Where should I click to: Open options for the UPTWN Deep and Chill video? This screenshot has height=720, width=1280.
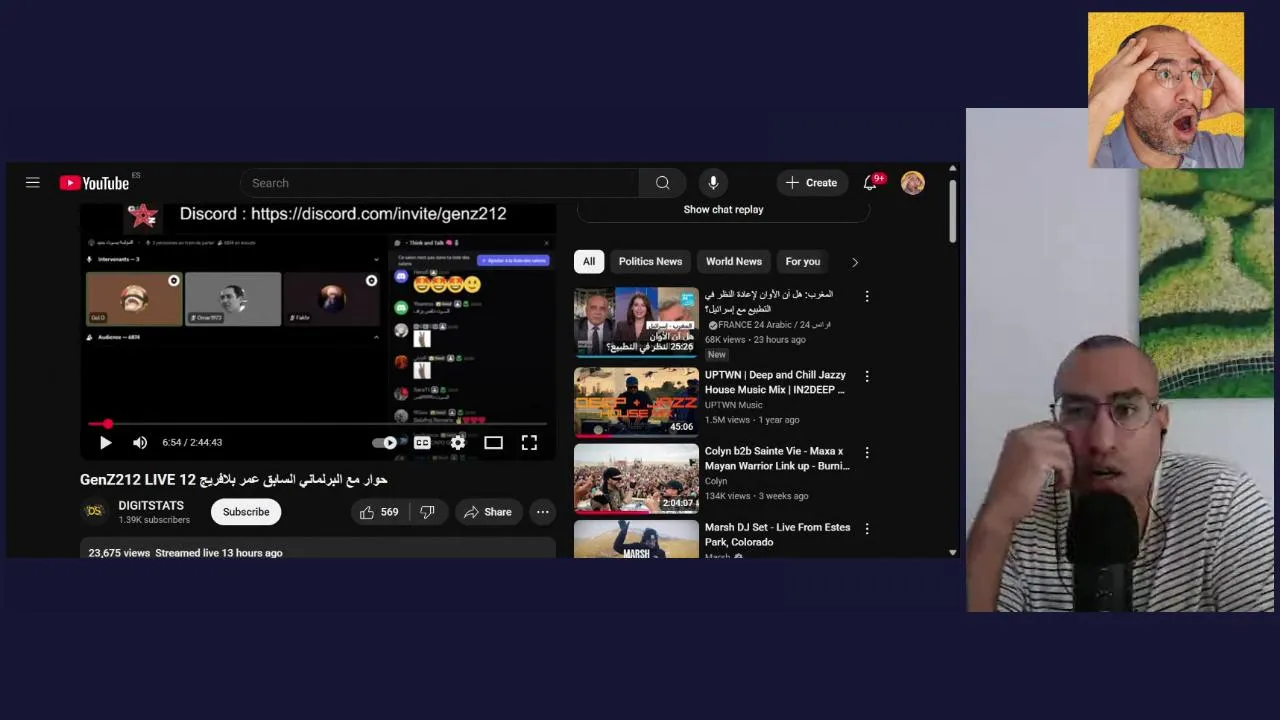point(867,376)
